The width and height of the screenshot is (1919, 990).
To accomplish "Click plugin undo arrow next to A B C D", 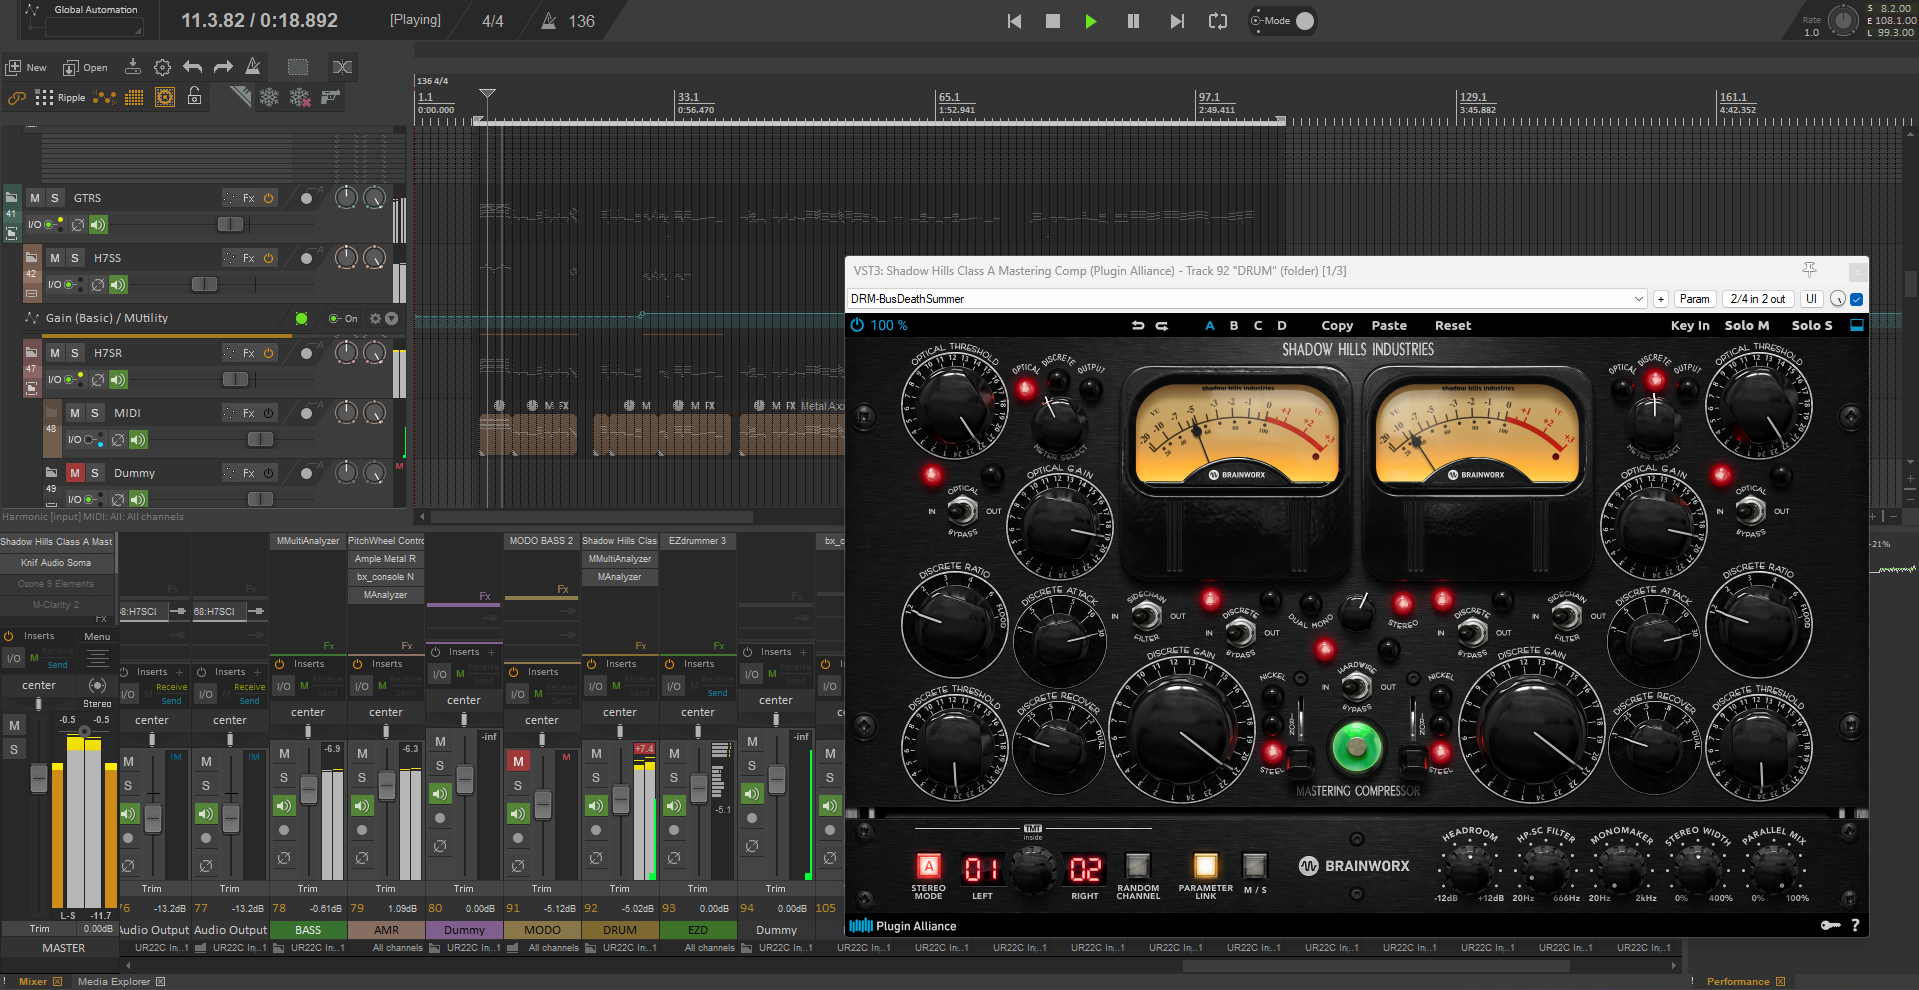I will pos(1137,325).
